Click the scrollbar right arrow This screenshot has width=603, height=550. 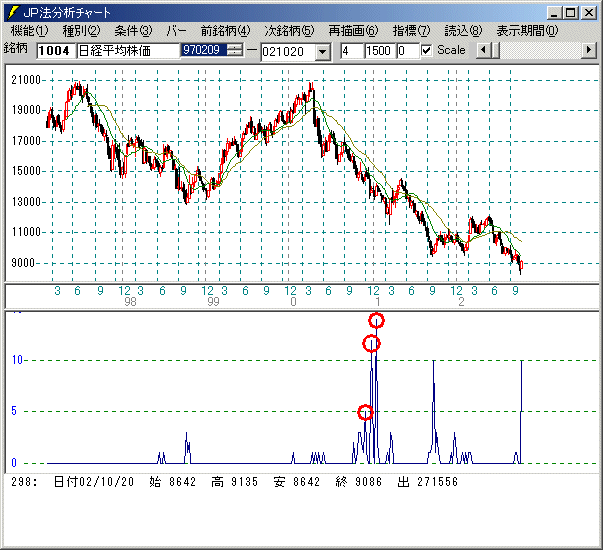point(589,50)
